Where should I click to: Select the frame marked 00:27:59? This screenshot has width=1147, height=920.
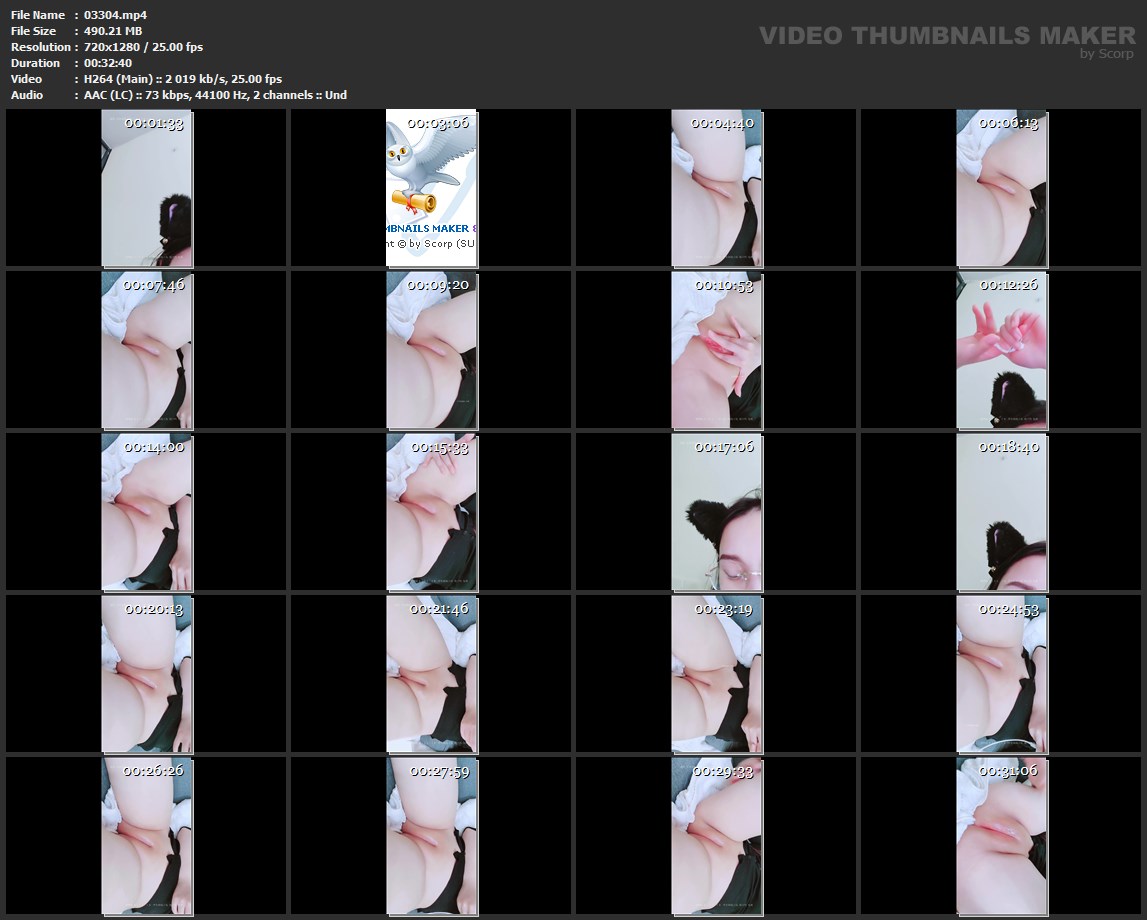coord(431,836)
